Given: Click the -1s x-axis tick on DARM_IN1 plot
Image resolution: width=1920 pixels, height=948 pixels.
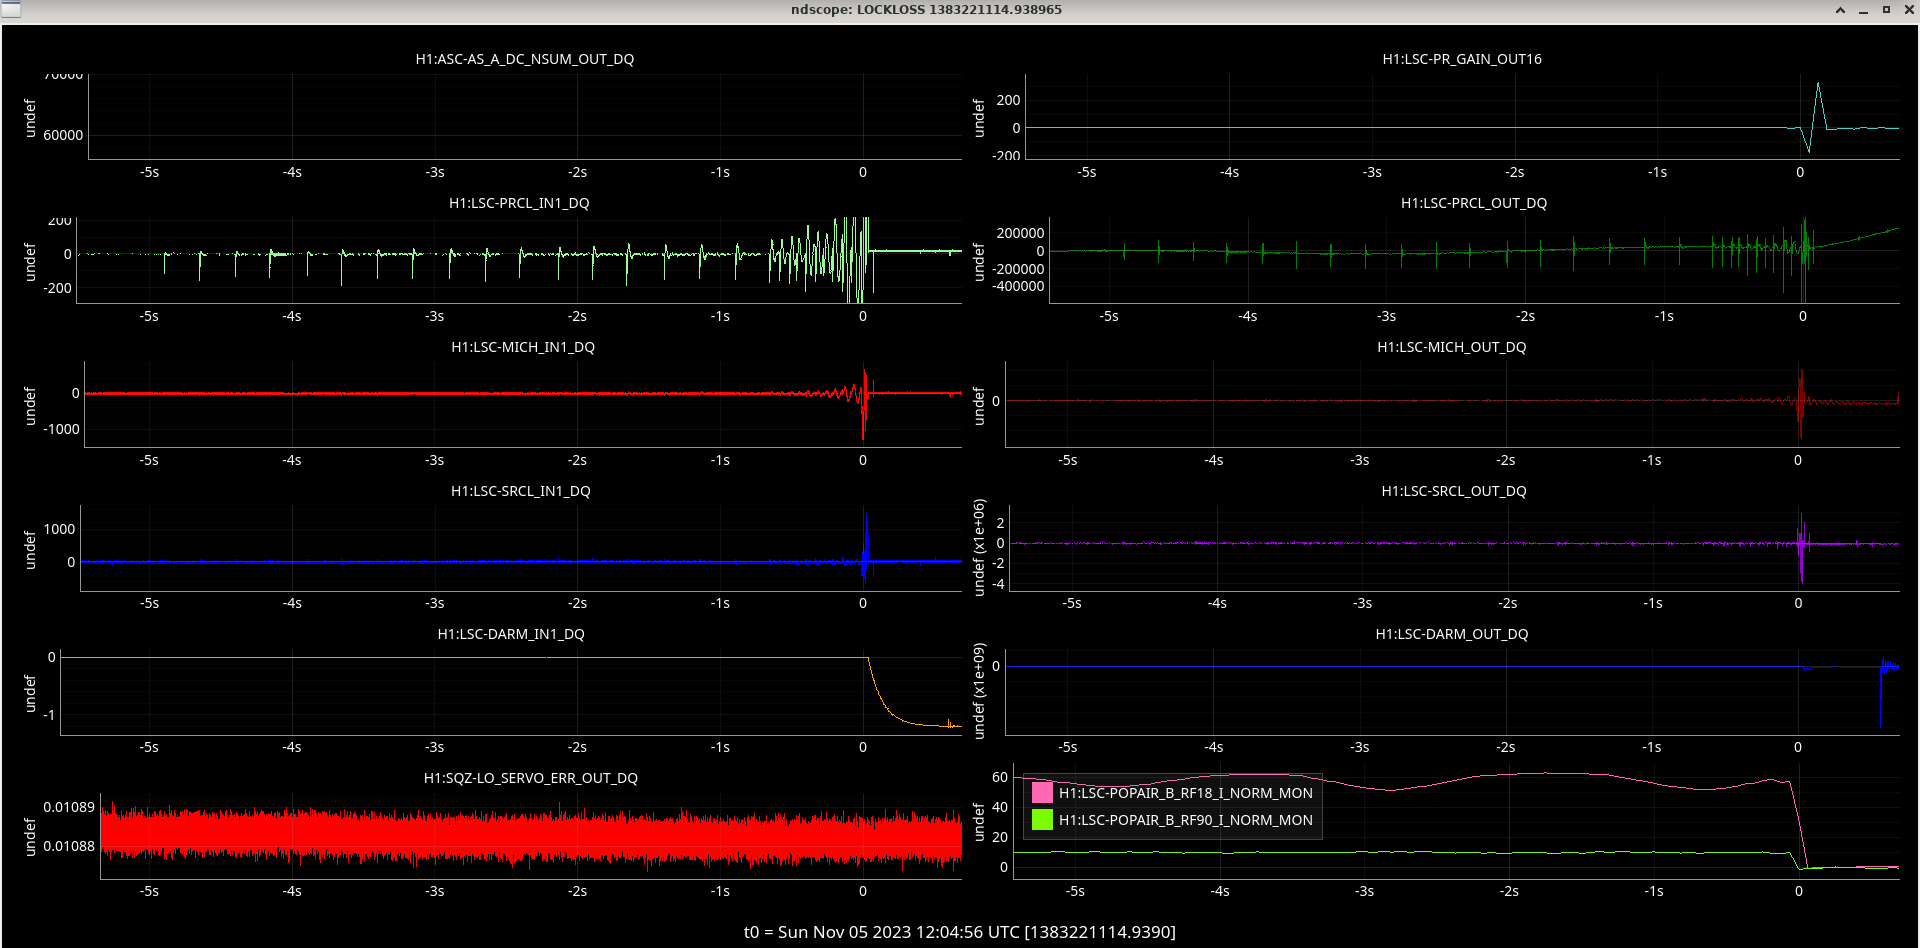Looking at the screenshot, I should pyautogui.click(x=720, y=747).
